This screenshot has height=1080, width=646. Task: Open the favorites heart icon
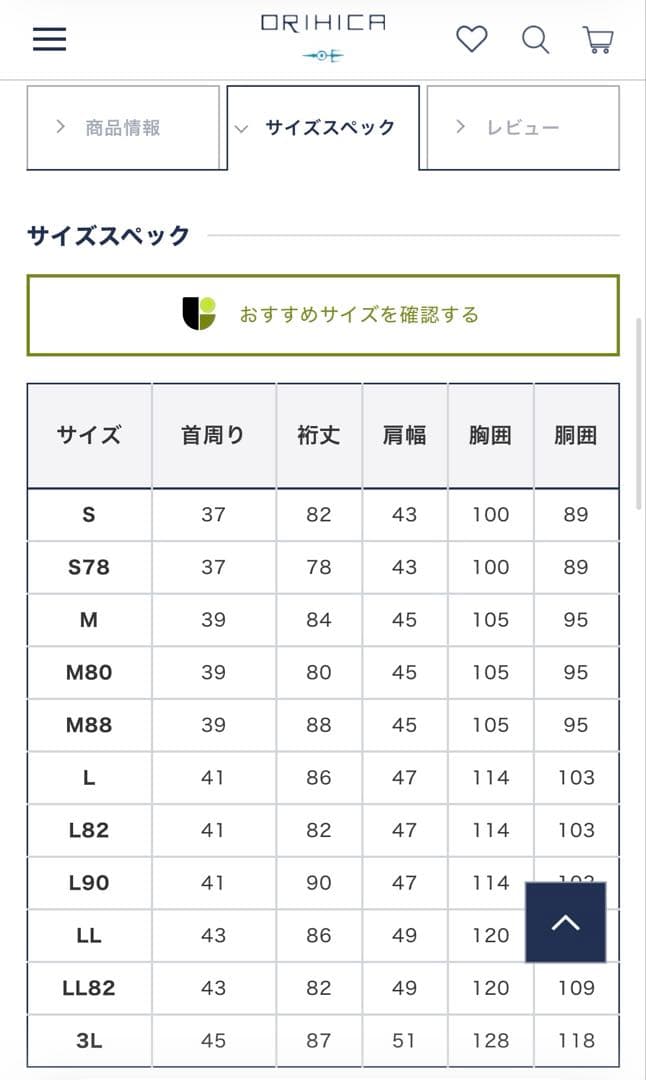(472, 39)
